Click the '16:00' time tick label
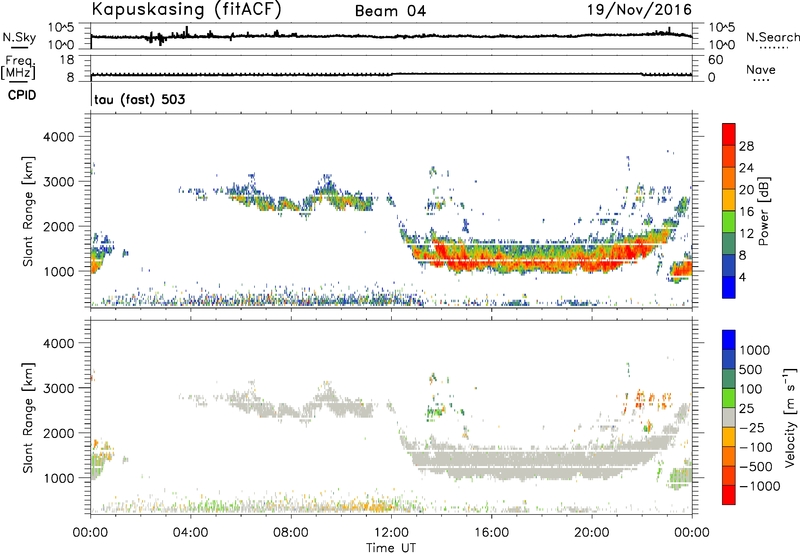The width and height of the screenshot is (800, 554). point(491,533)
